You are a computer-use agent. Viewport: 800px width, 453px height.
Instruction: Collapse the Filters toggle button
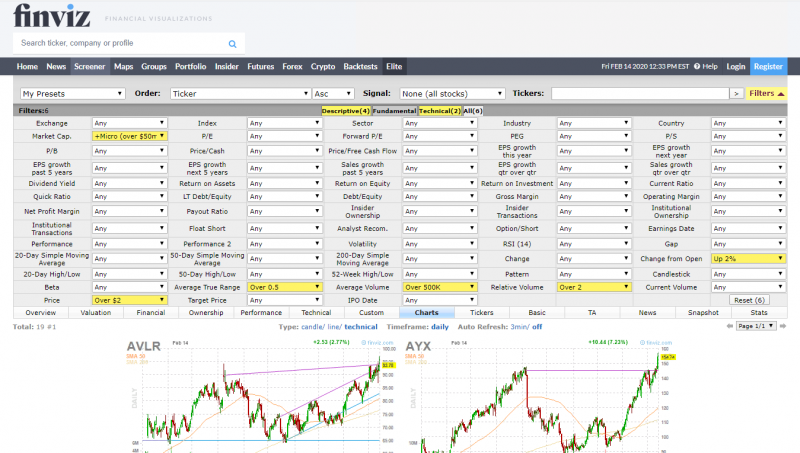coord(766,93)
